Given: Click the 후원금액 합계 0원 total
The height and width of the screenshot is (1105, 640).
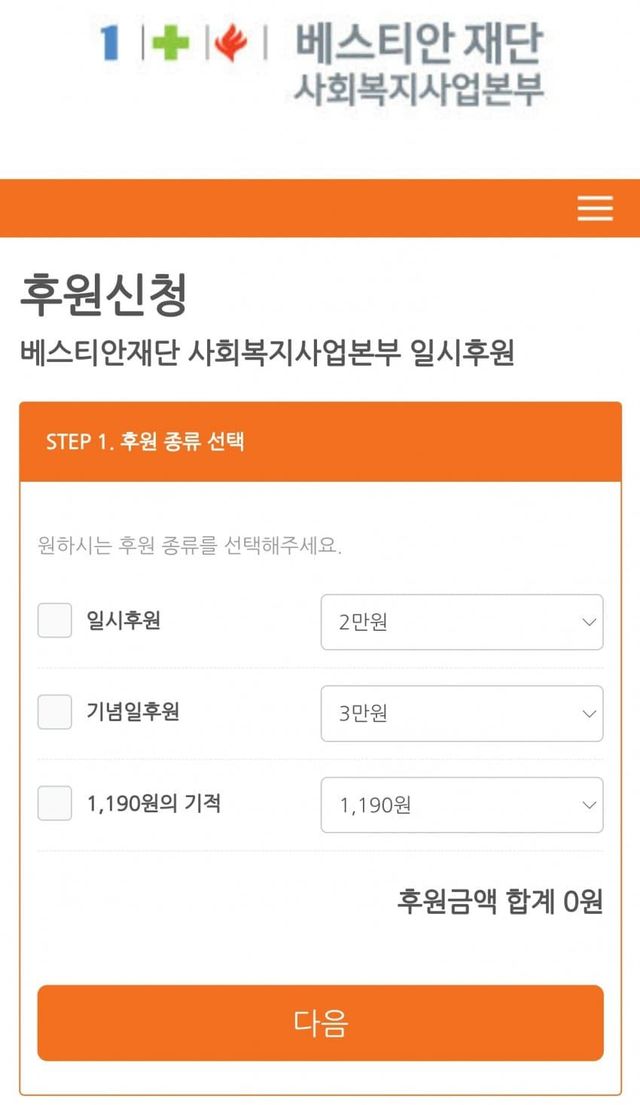Looking at the screenshot, I should point(500,901).
